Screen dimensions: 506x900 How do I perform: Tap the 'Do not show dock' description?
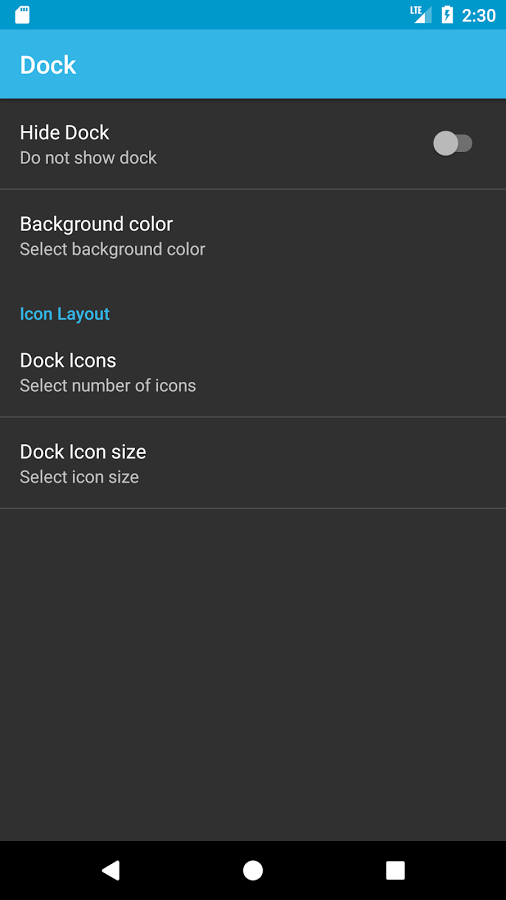[x=88, y=158]
